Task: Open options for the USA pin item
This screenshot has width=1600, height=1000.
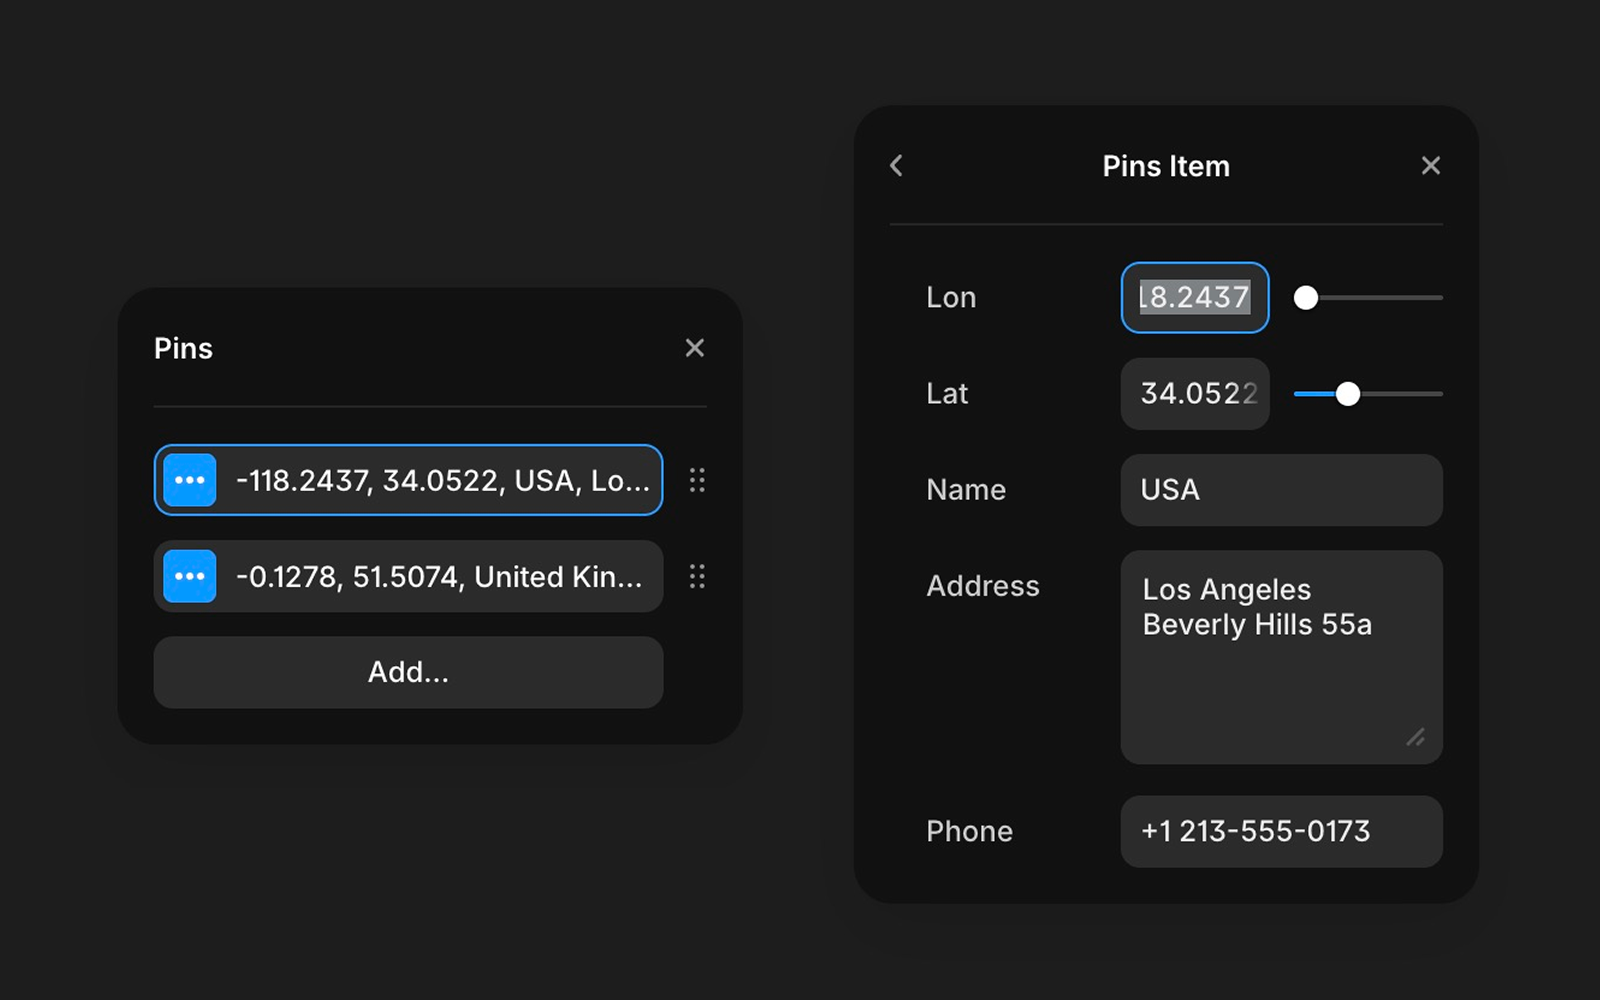Action: coord(190,480)
